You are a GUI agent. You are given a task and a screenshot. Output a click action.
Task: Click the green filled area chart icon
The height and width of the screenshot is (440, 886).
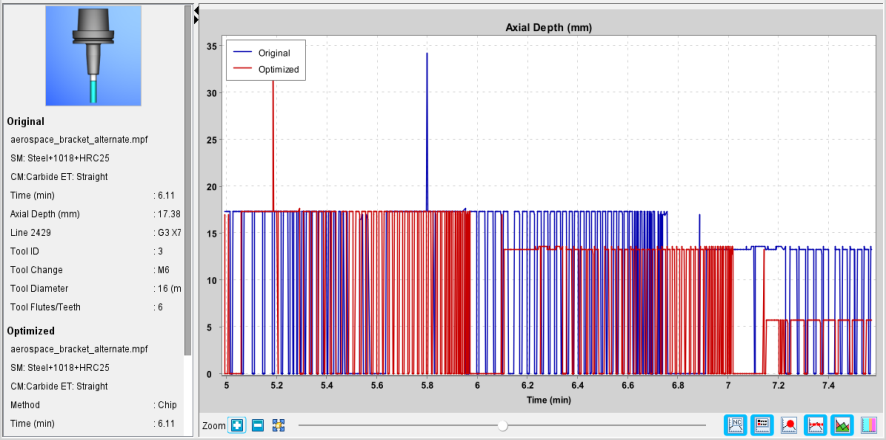[842, 424]
